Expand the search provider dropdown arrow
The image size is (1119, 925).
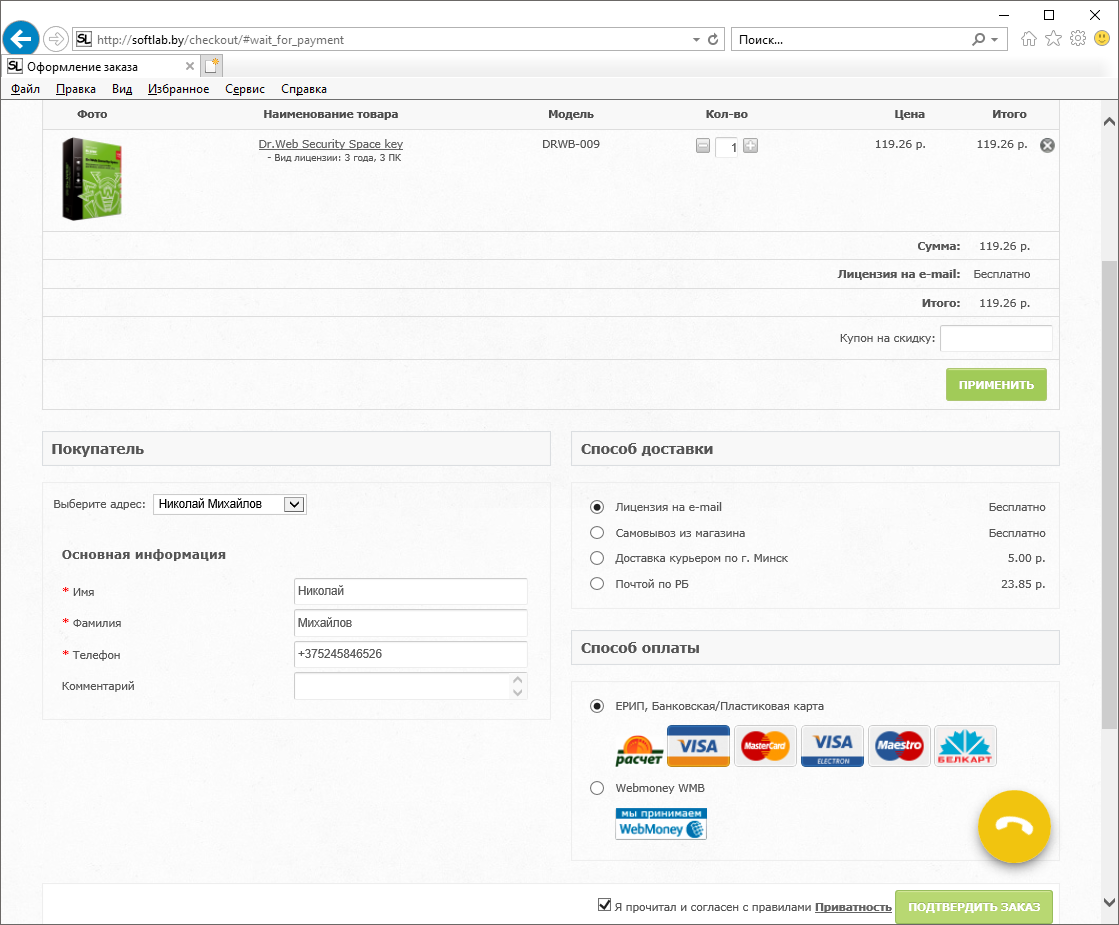pyautogui.click(x=995, y=39)
